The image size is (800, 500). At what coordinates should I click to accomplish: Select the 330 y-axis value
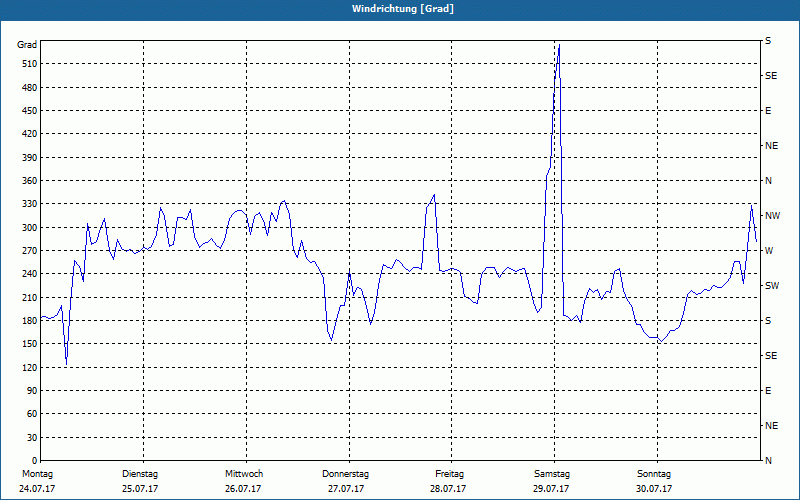click(30, 204)
